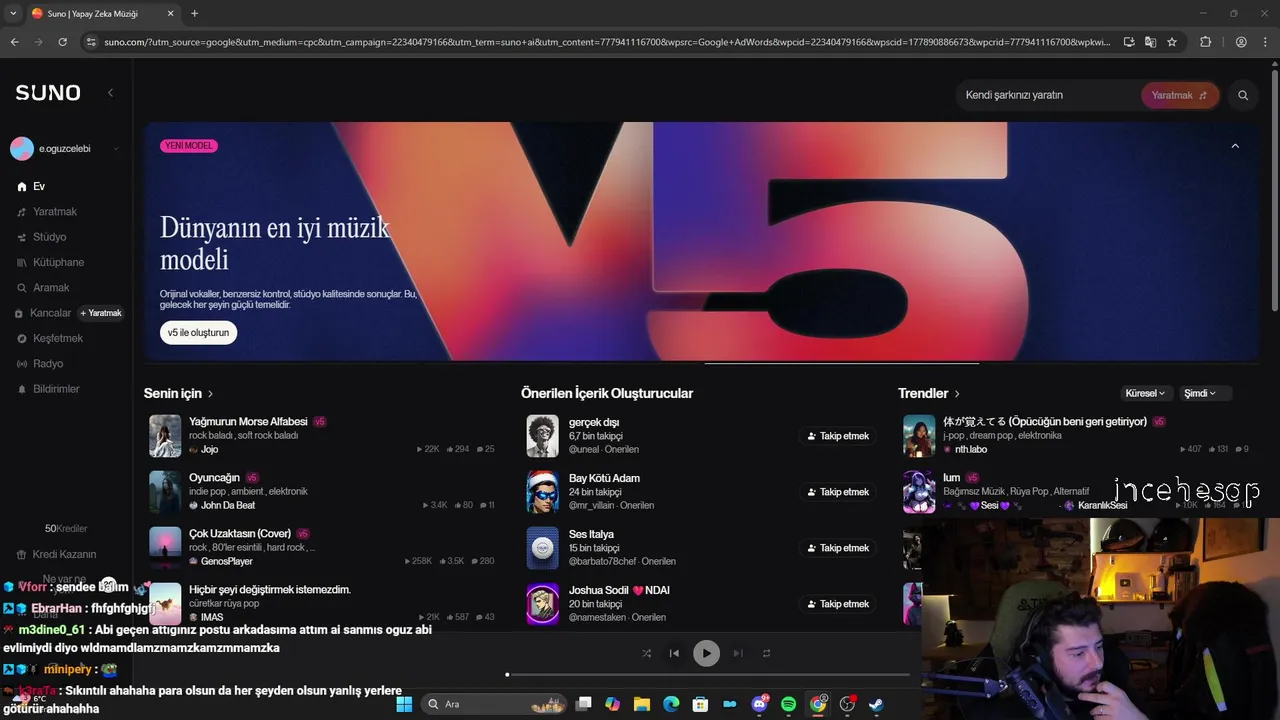Open Çok Uzaktasın (Cover) thumbnail
1280x720 pixels.
point(165,548)
